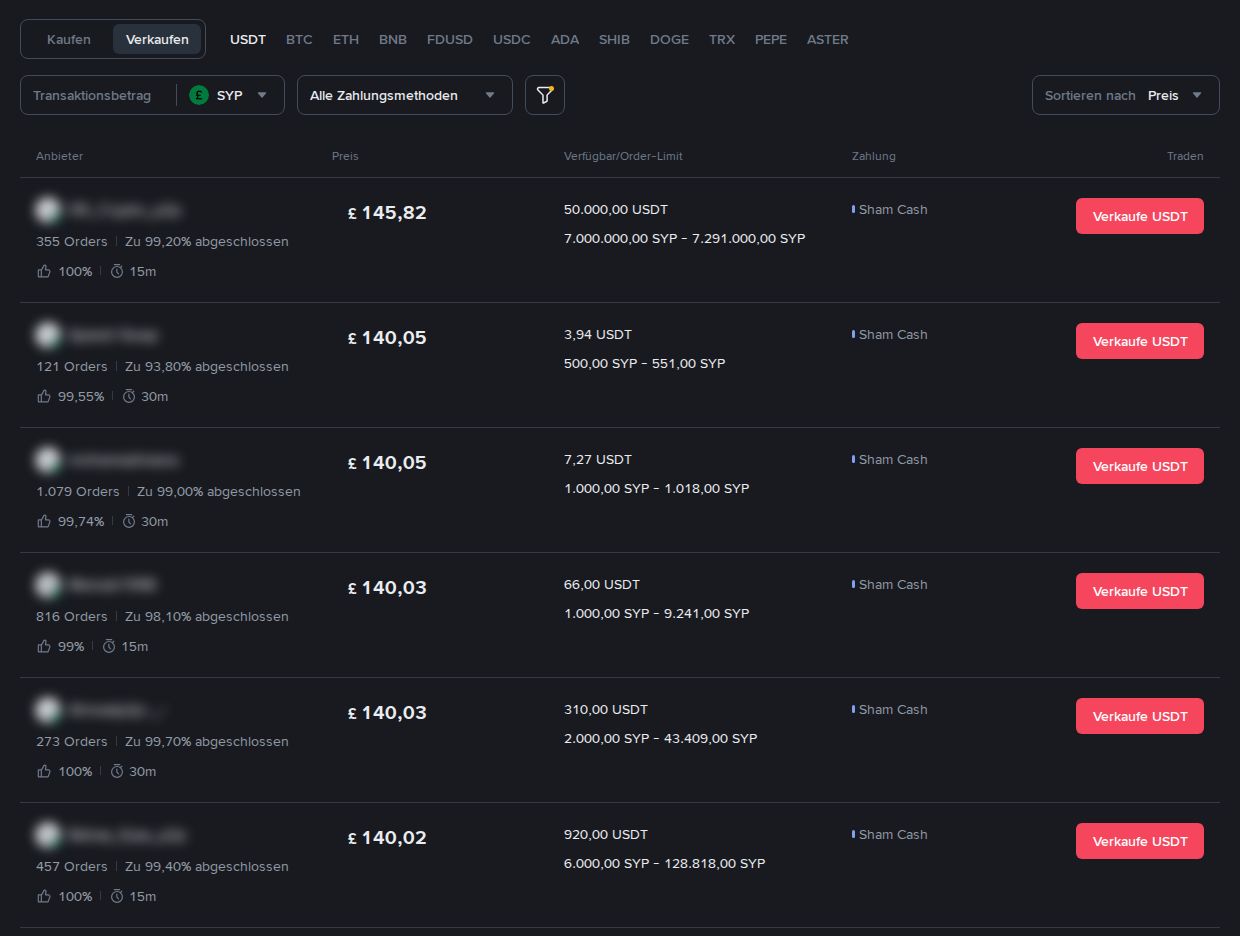Click the green SYP currency icon
1240x936 pixels.
(199, 95)
